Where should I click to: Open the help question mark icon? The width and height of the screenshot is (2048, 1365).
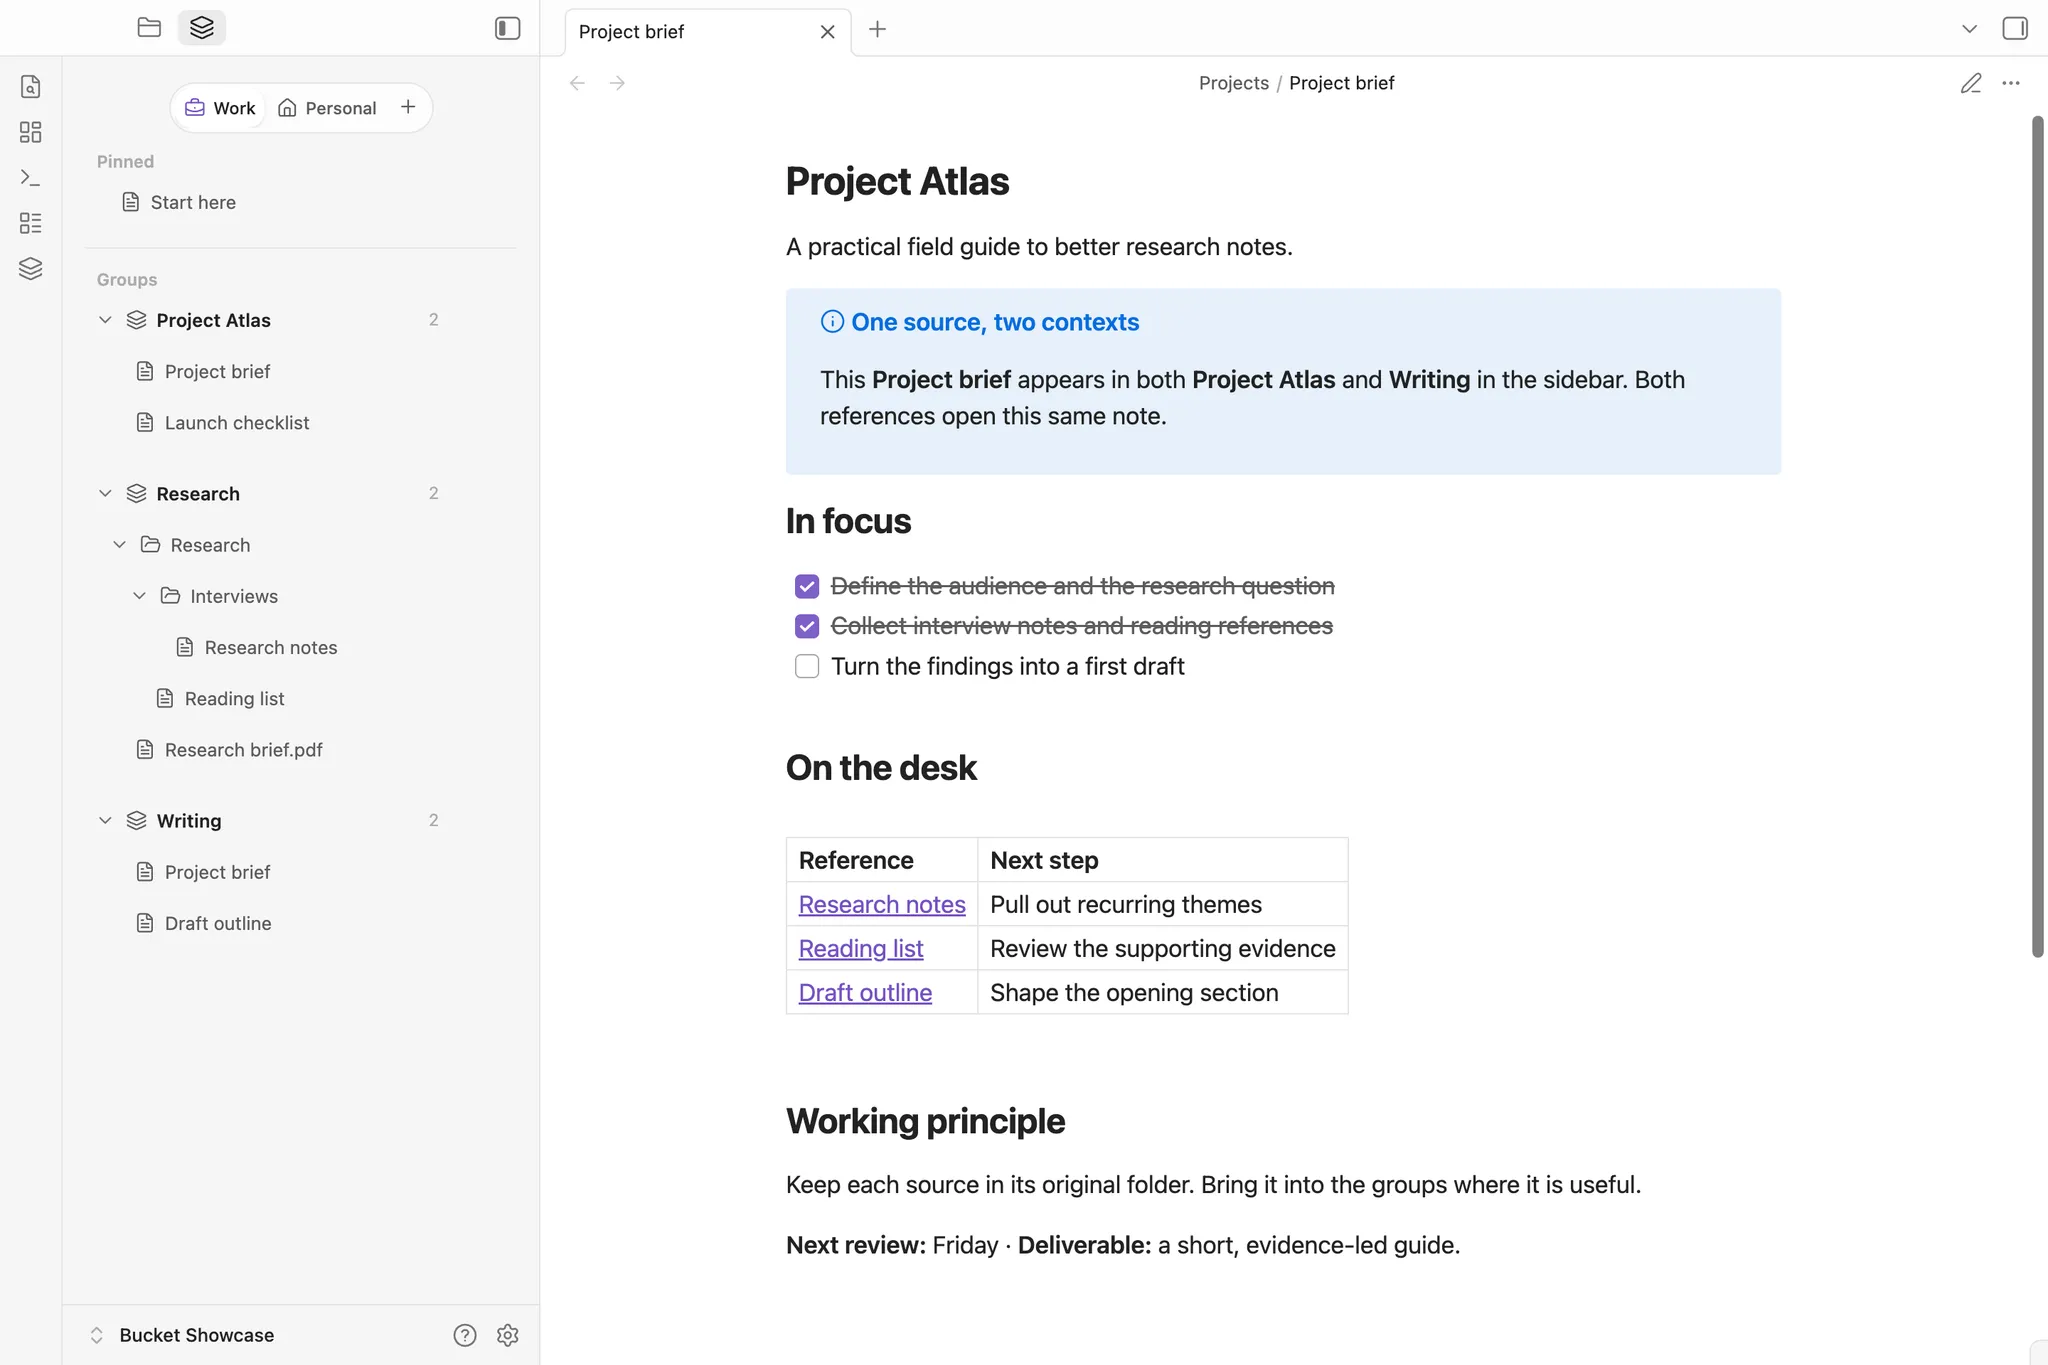pyautogui.click(x=465, y=1335)
